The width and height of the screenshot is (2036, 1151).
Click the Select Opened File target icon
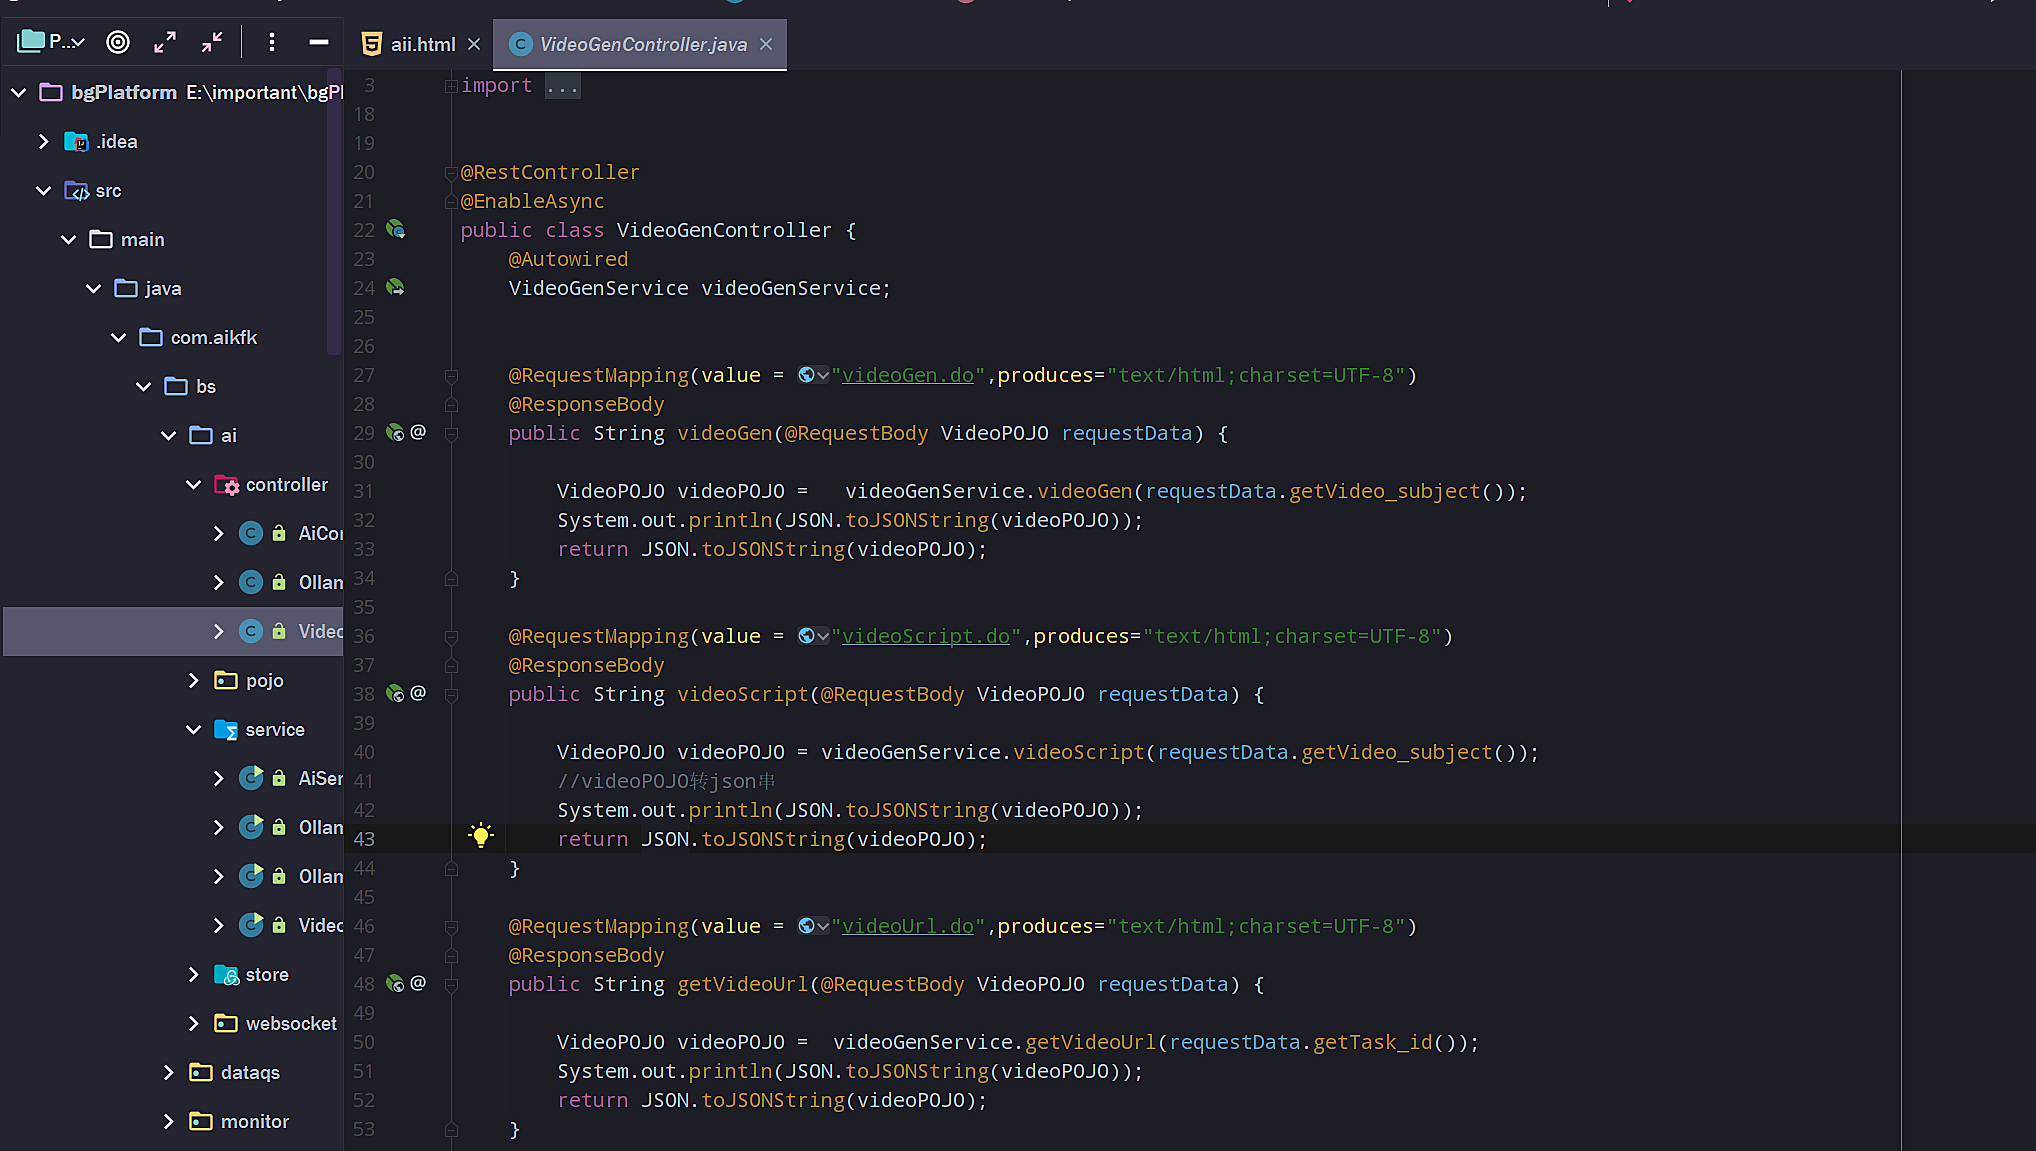[118, 42]
